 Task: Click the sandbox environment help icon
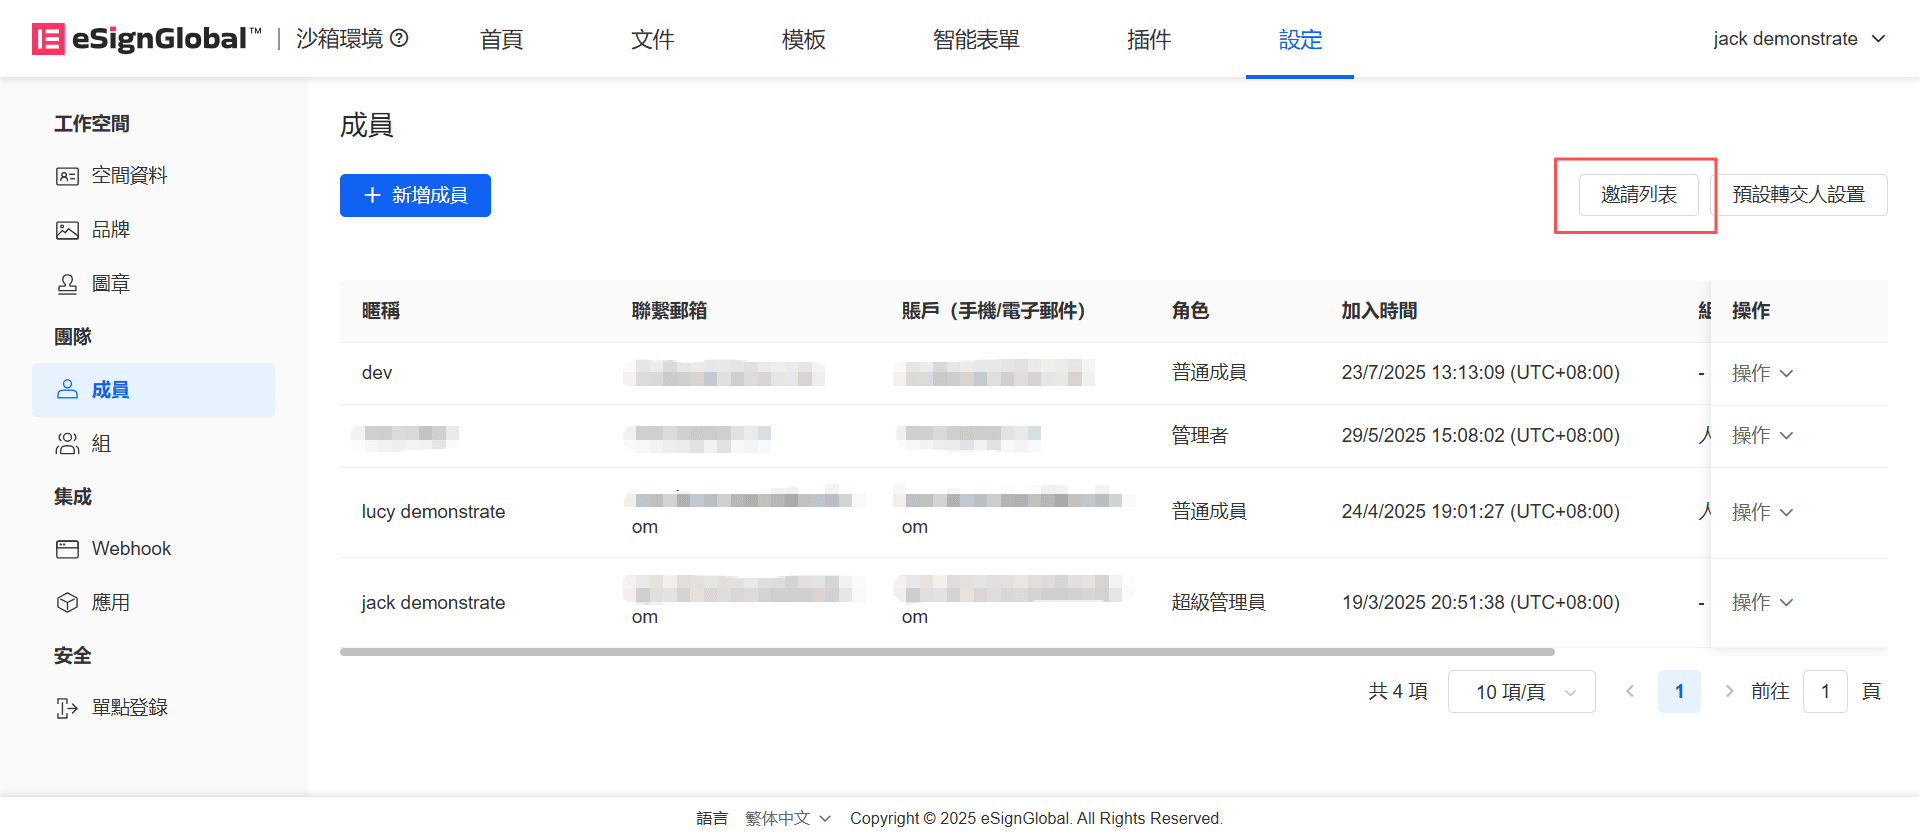tap(399, 39)
